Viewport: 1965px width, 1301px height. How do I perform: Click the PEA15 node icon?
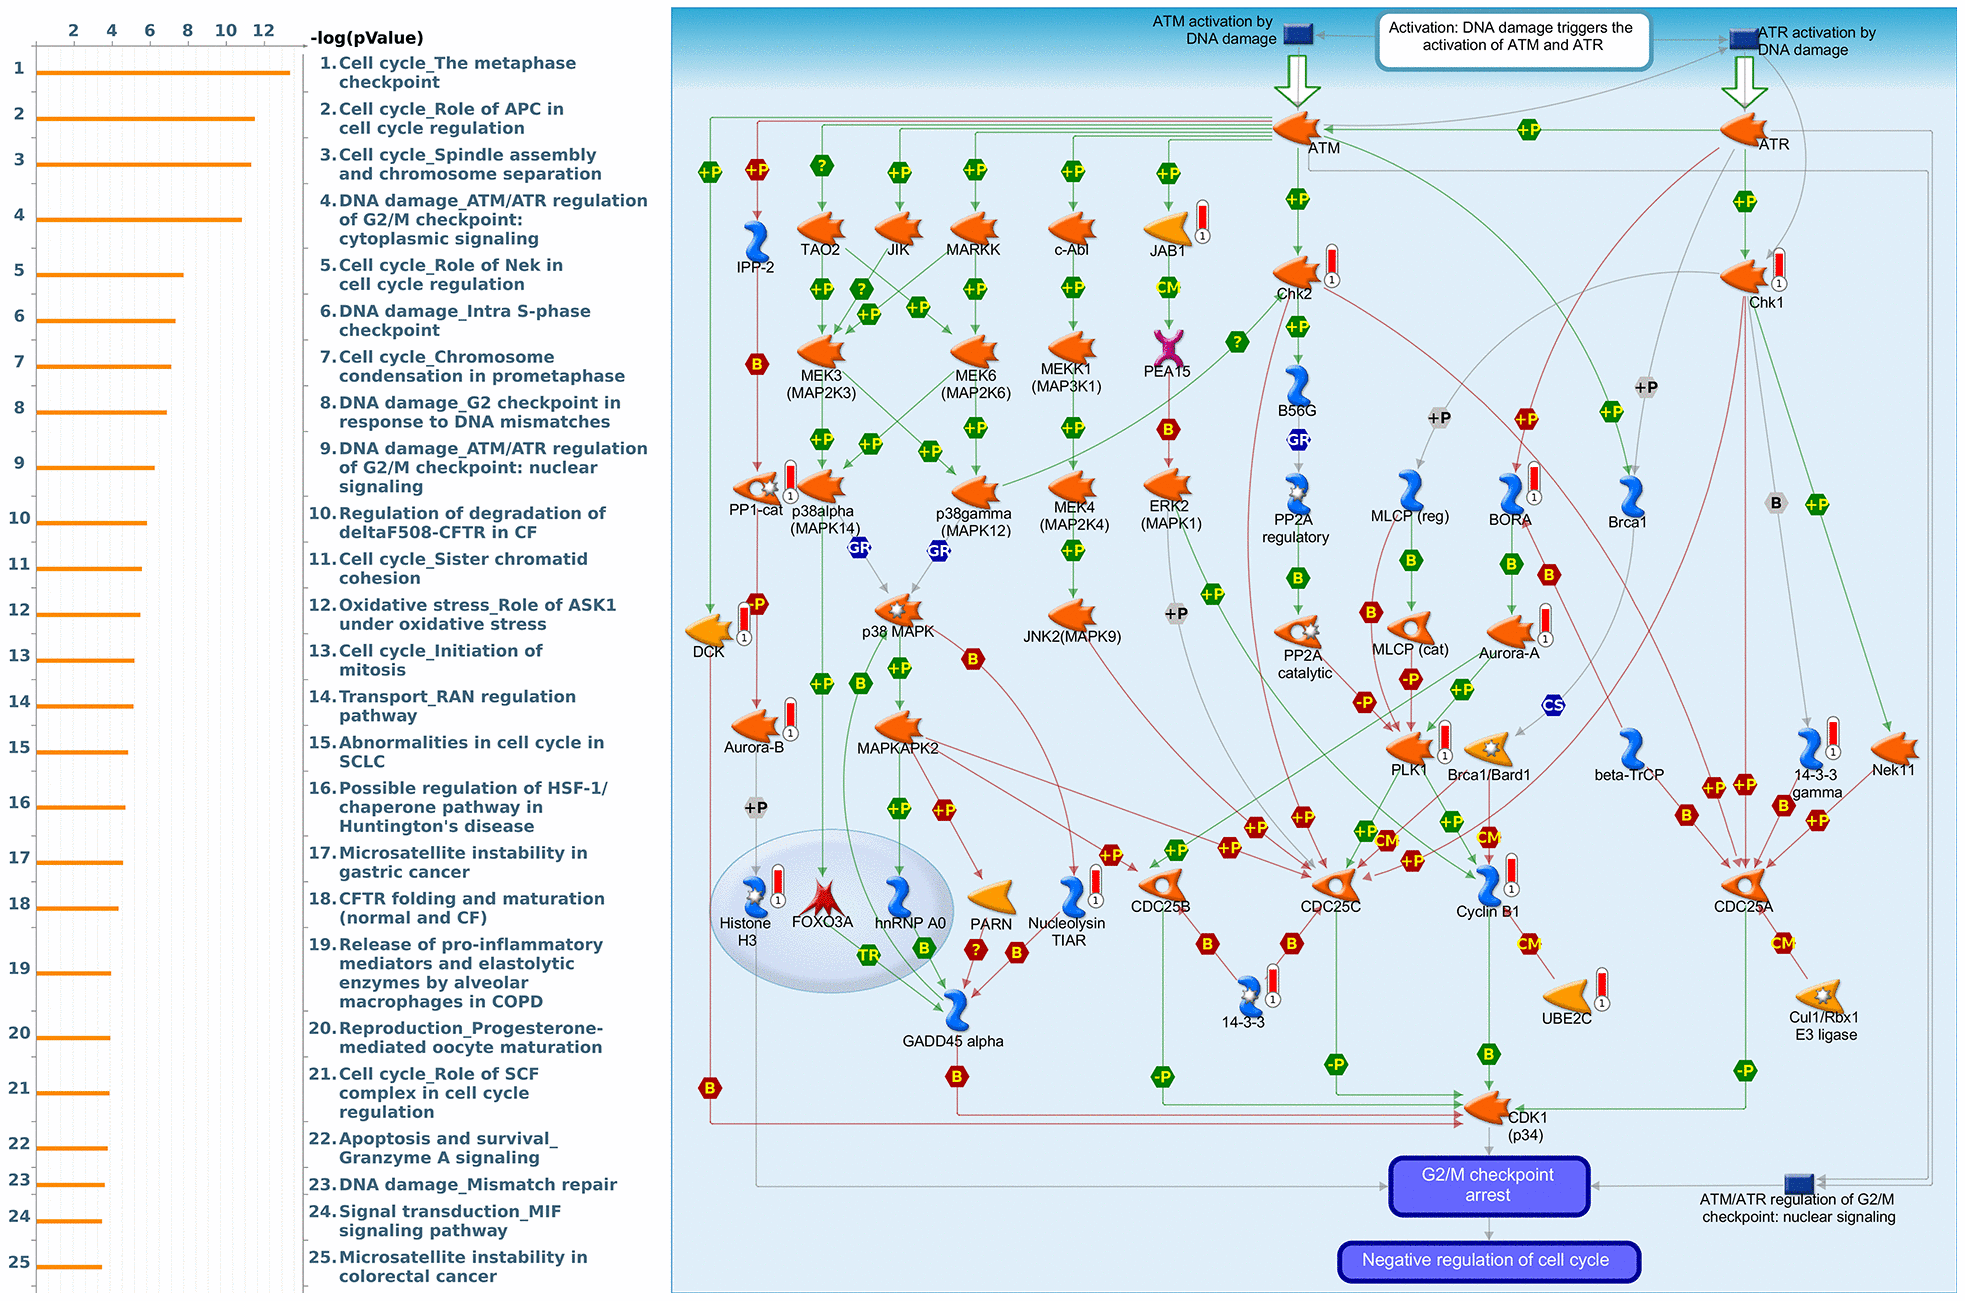coord(1168,348)
